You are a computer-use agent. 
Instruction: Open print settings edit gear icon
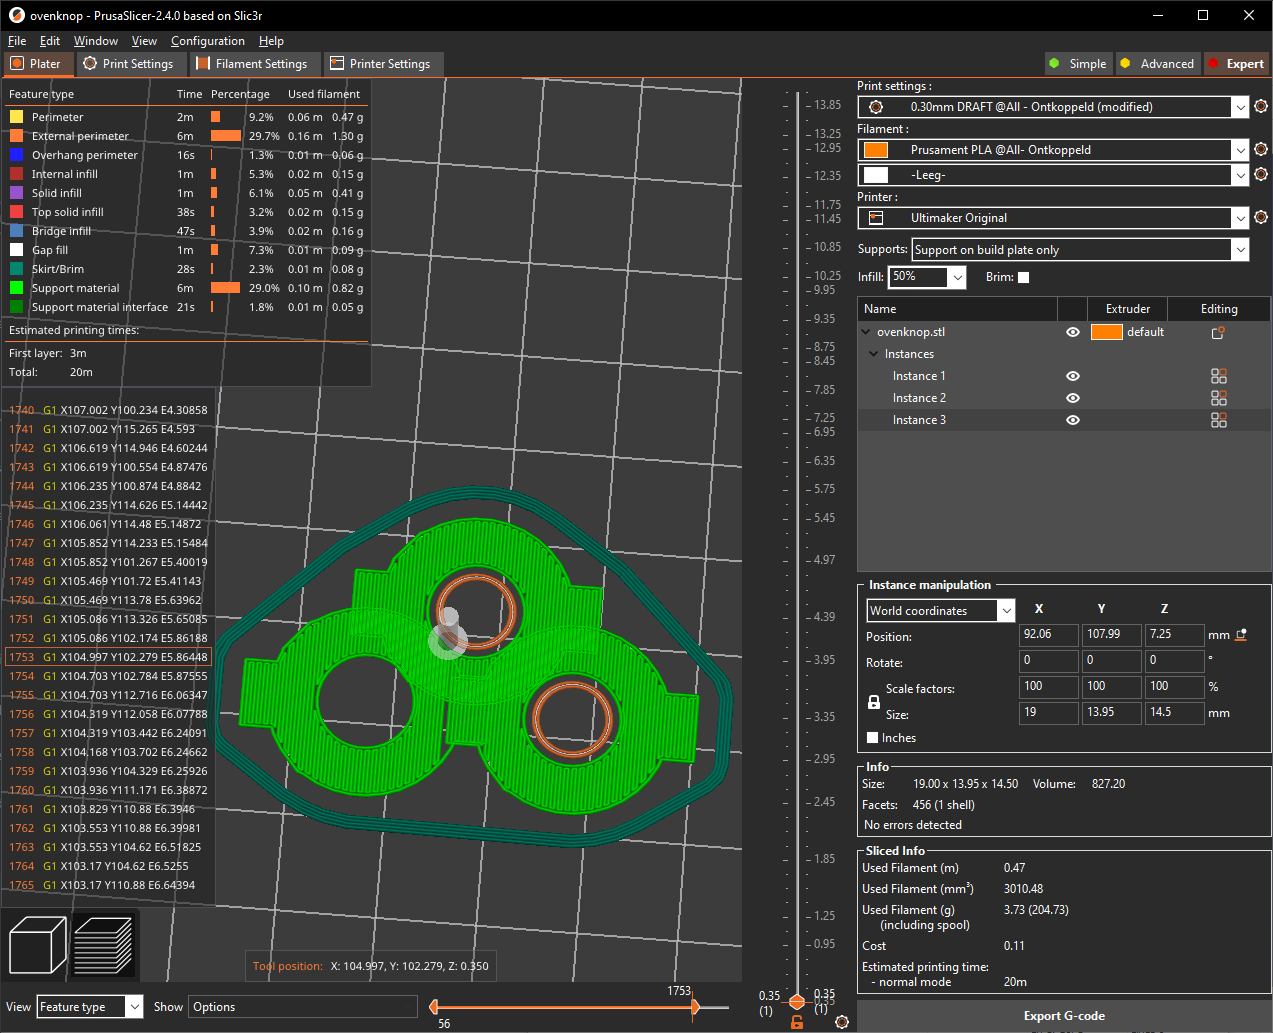tap(1261, 106)
